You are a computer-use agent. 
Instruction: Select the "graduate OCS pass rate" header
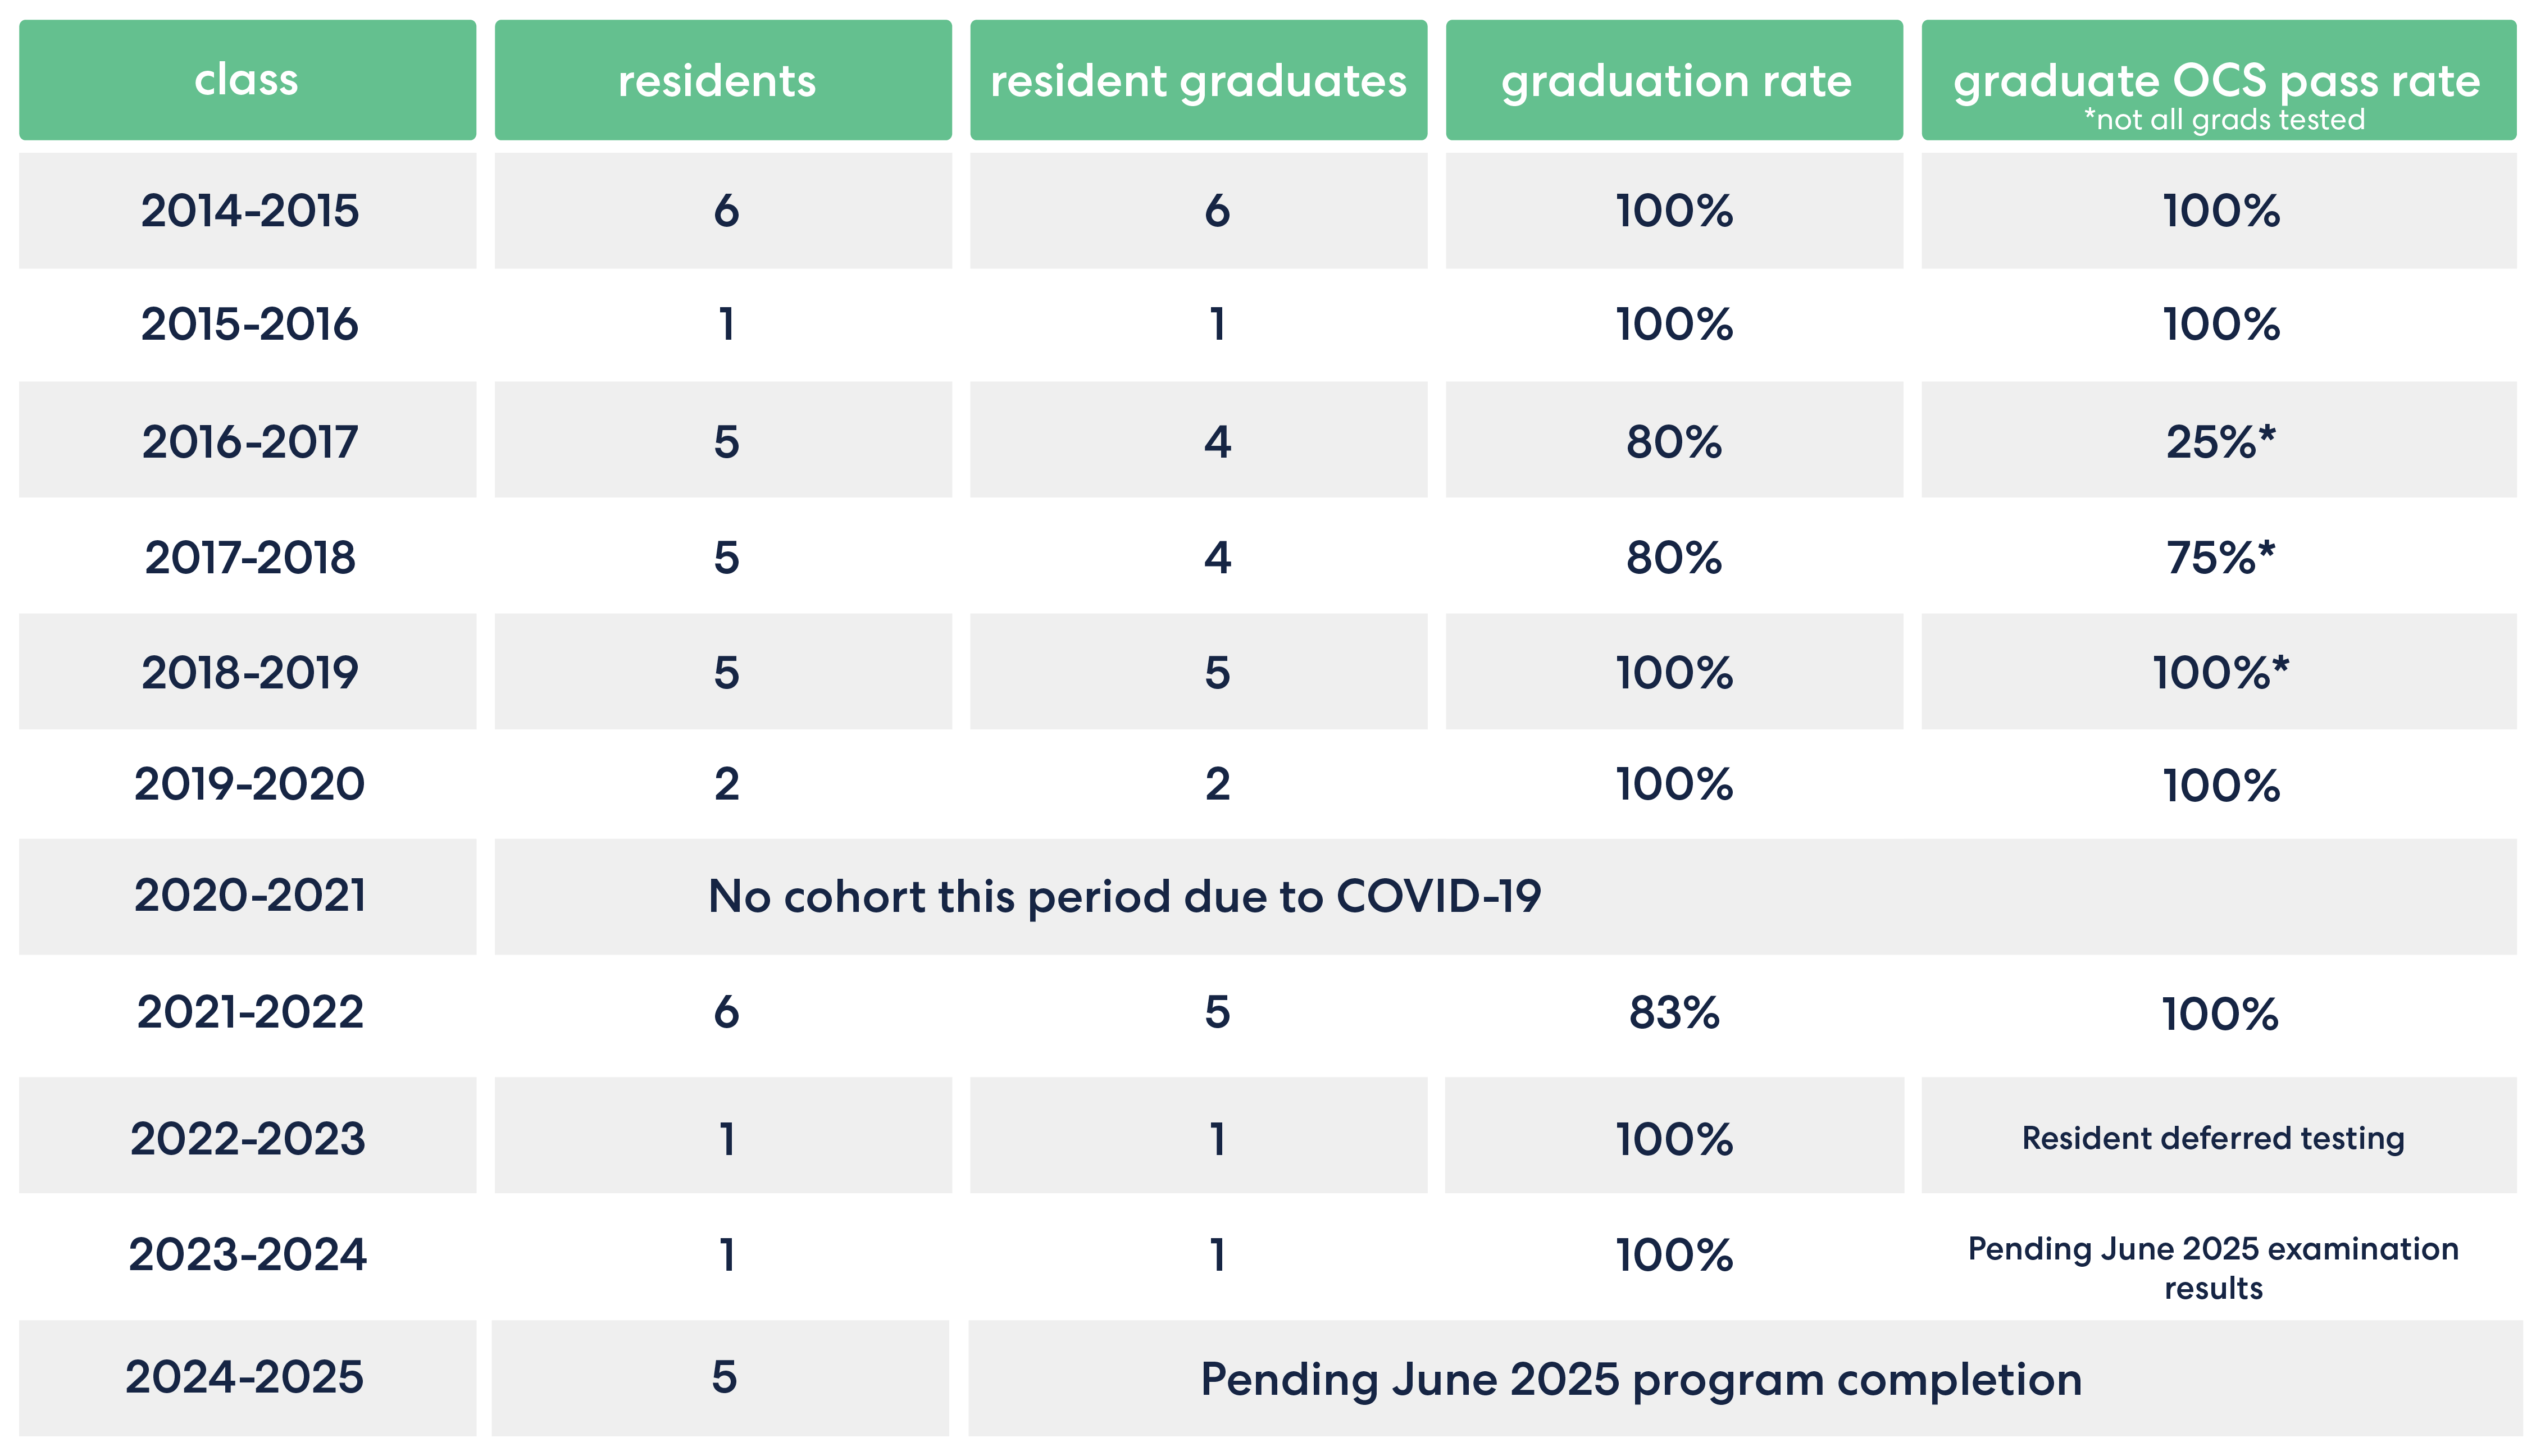2217,80
